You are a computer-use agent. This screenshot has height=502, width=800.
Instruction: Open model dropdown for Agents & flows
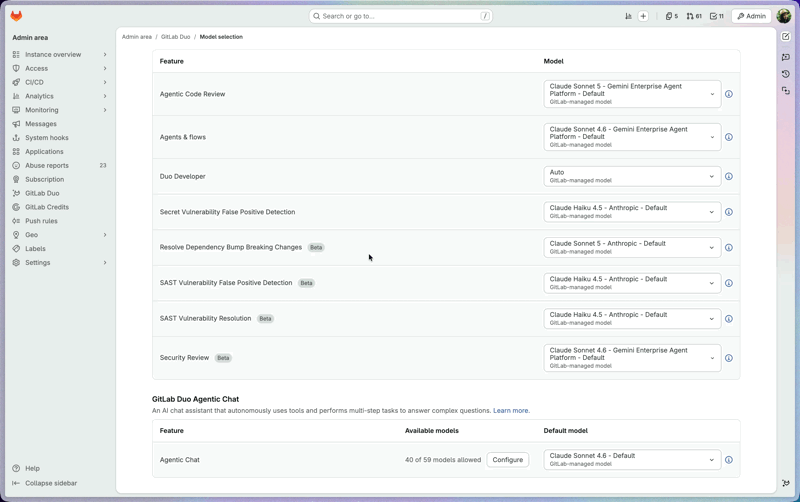632,137
